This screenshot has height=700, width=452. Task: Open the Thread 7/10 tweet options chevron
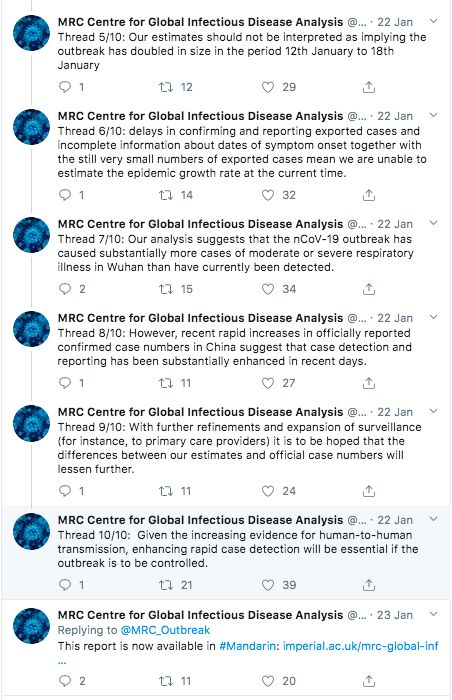point(433,223)
